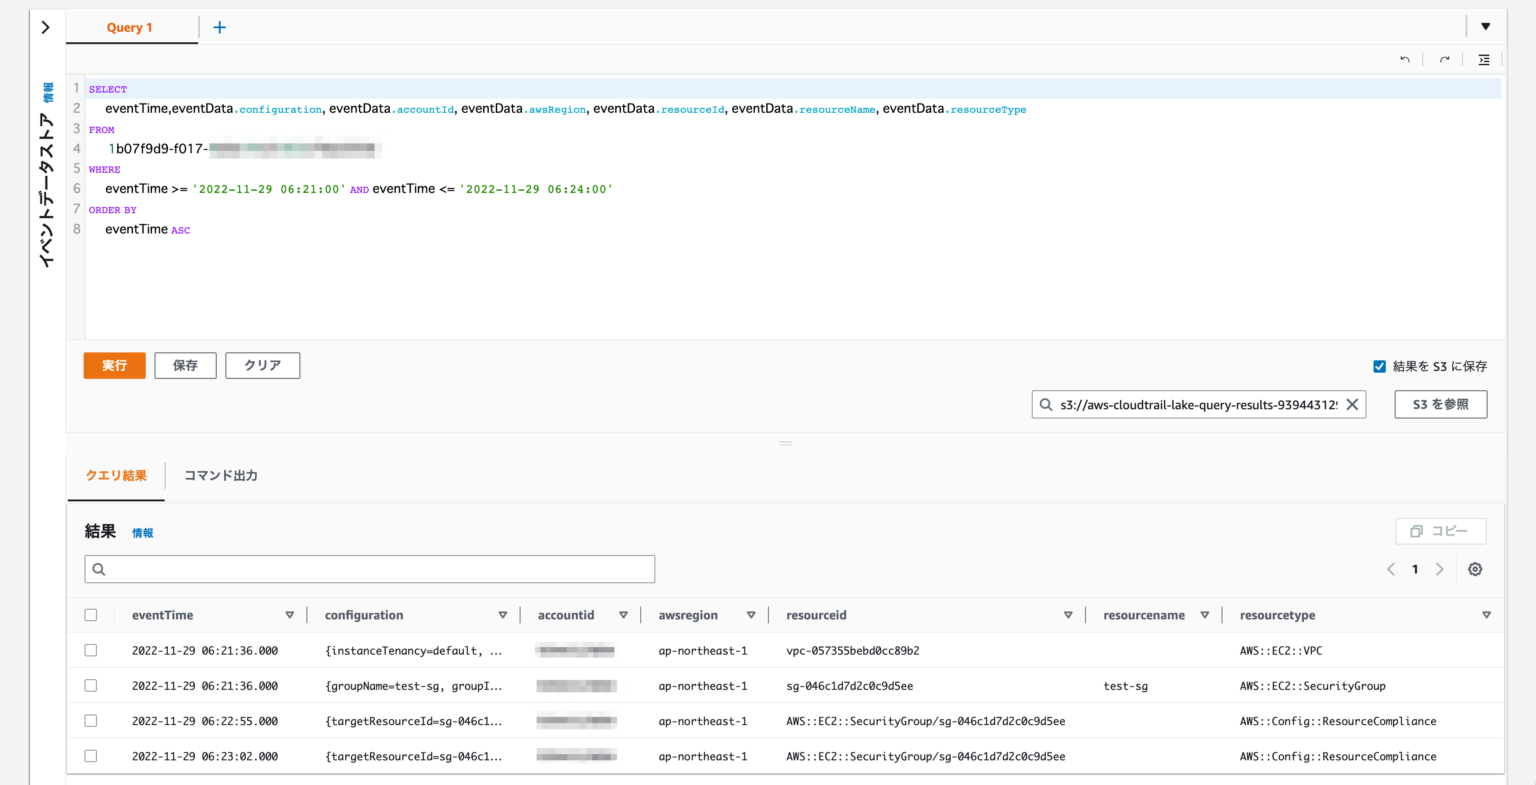Expand the イベントデータストア sidebar panel

click(47, 27)
